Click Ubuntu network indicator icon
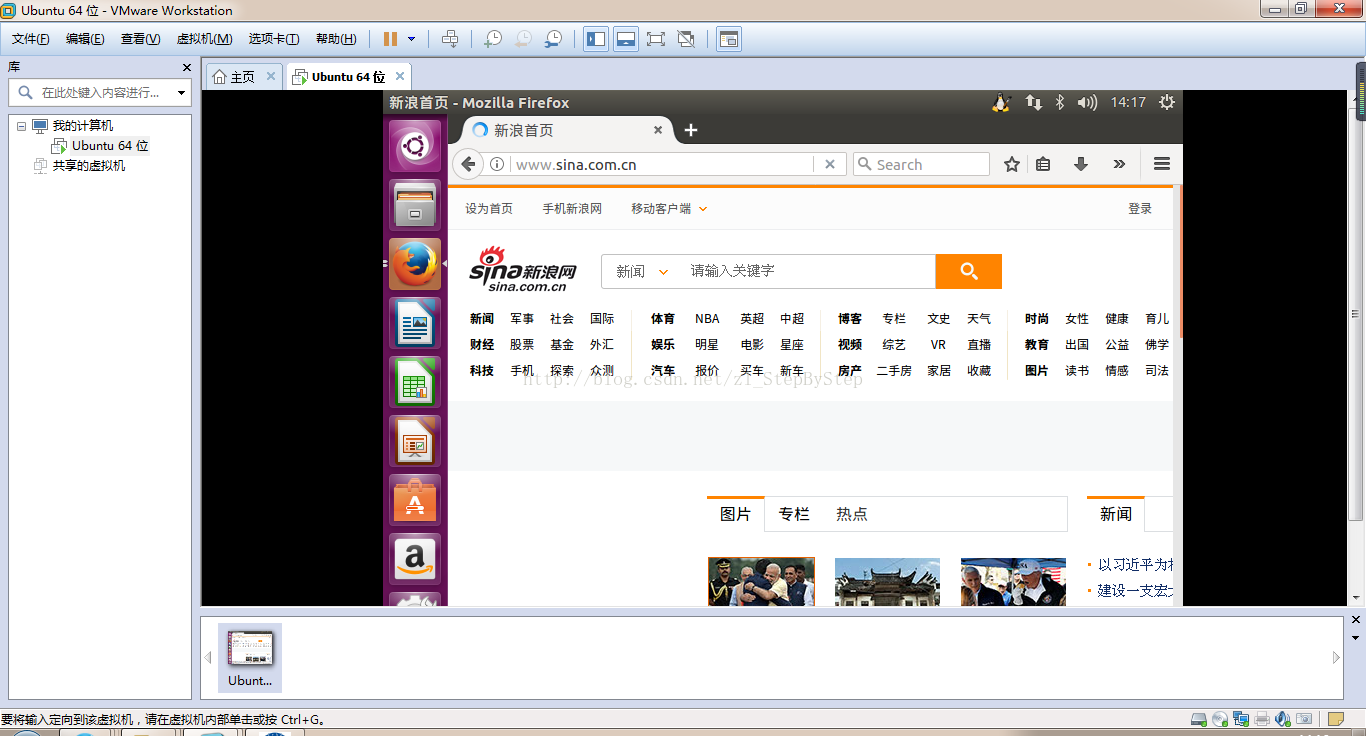 click(x=1034, y=102)
